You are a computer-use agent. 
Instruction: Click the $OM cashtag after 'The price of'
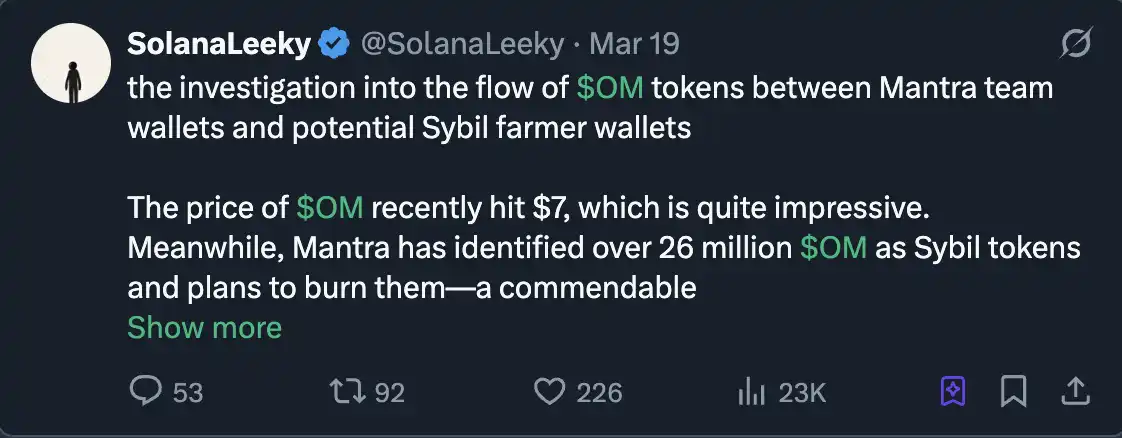point(330,208)
